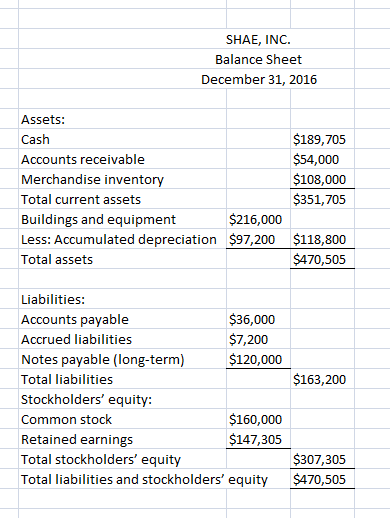390x518 pixels.
Task: Select the $470,505 total assets value
Action: pos(319,259)
